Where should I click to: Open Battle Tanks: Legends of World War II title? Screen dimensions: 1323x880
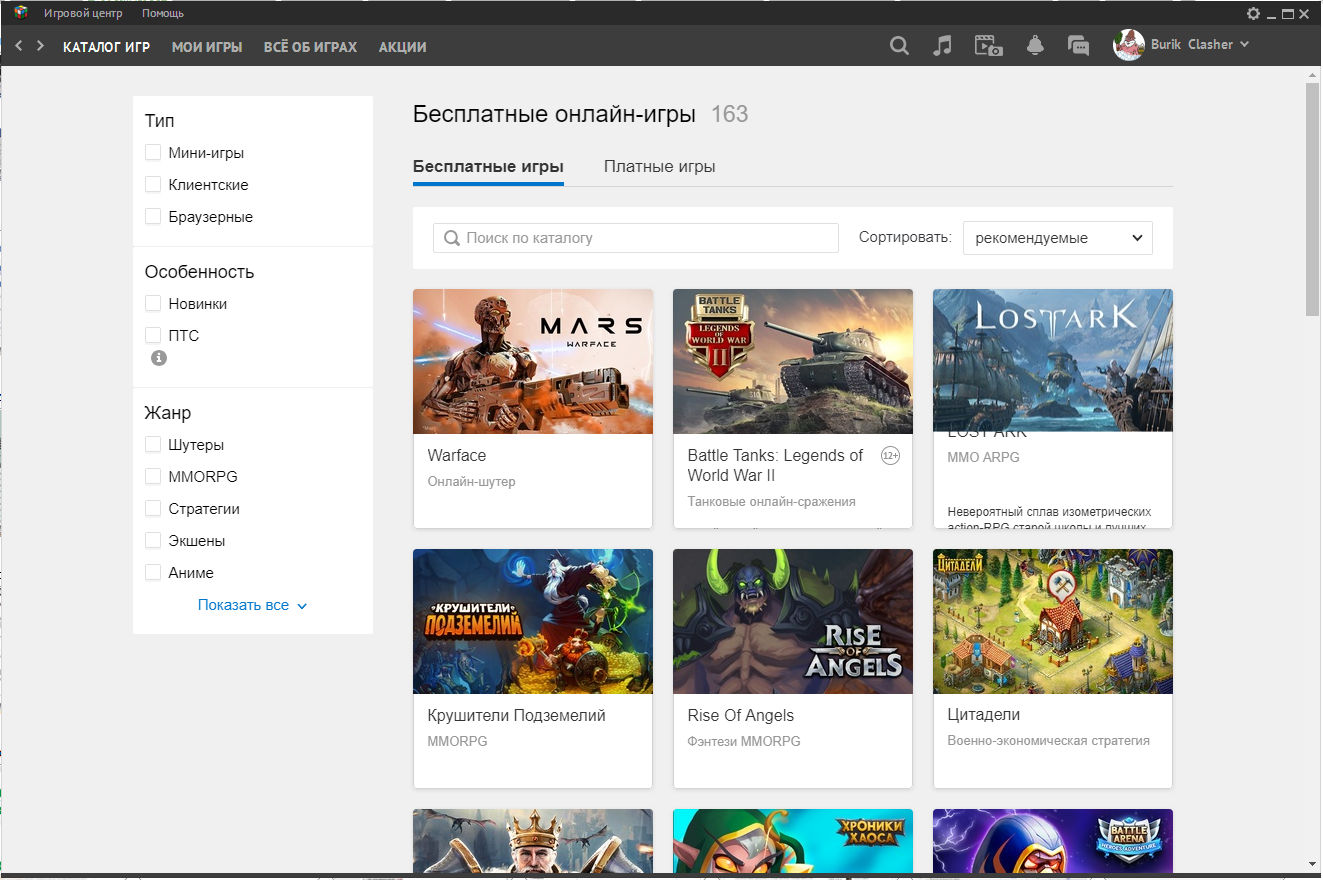click(775, 465)
